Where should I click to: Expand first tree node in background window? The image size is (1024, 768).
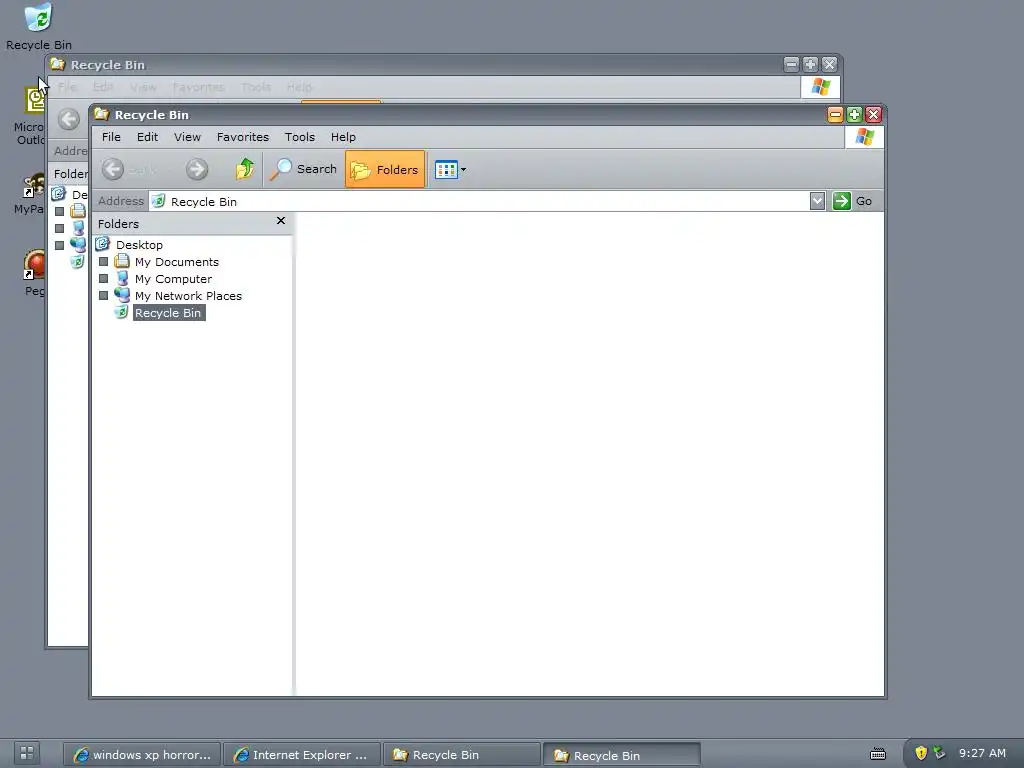pos(59,212)
